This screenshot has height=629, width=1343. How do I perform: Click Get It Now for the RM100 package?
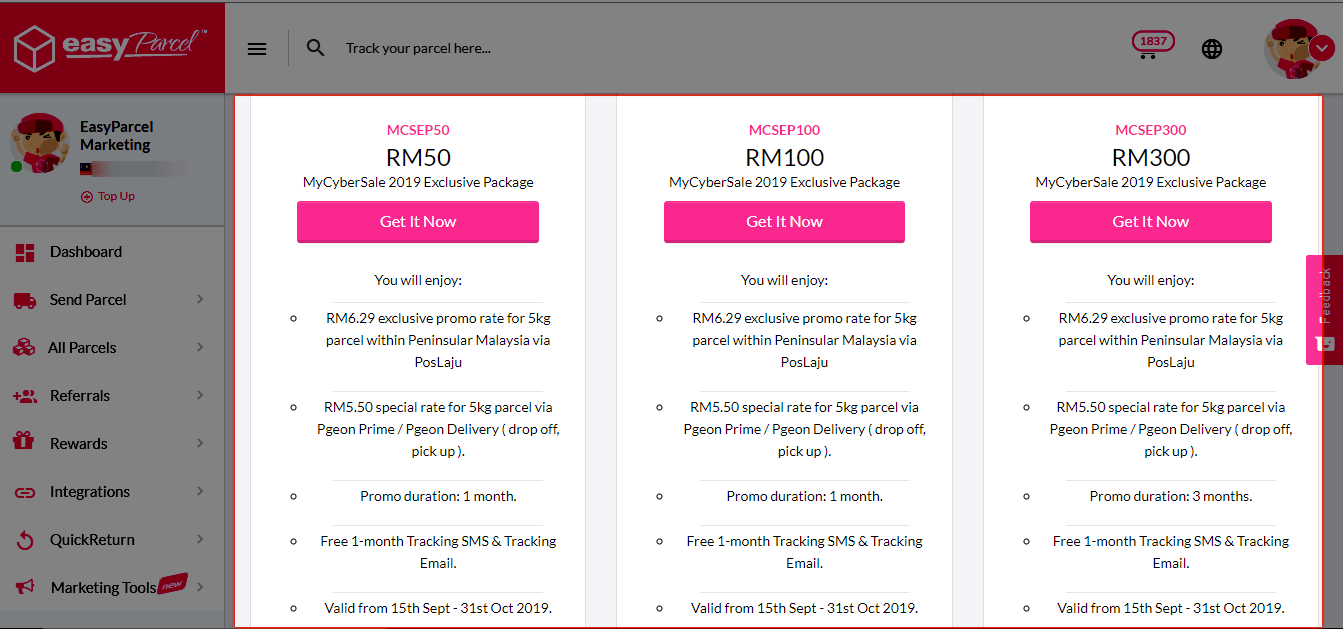click(784, 222)
